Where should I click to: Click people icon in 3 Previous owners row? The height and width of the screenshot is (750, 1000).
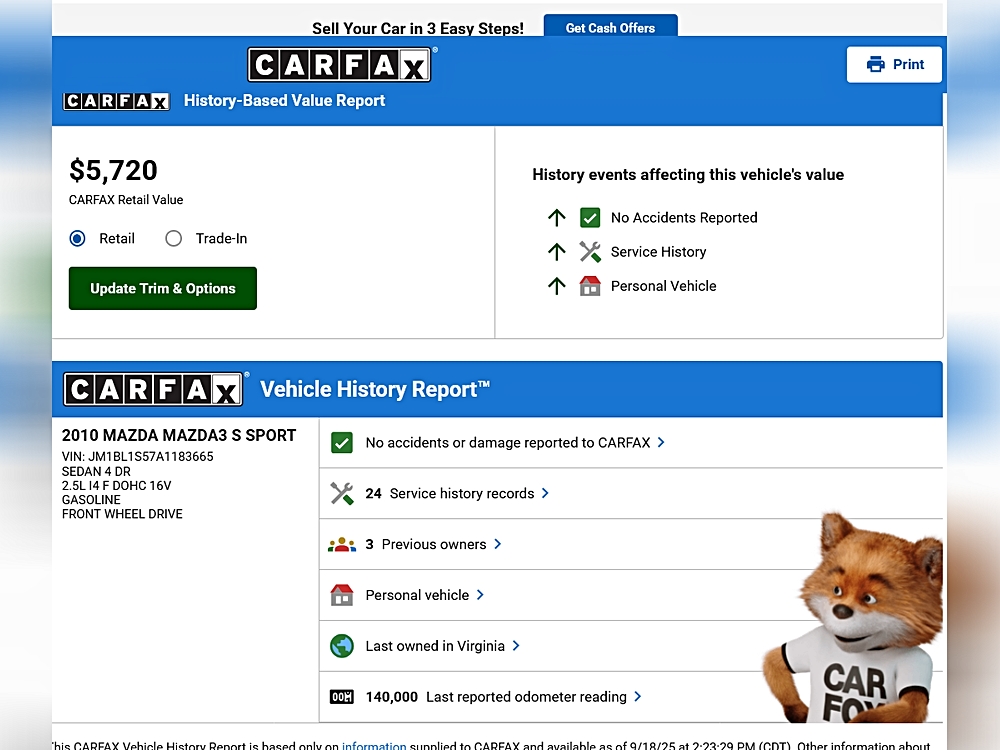point(342,545)
